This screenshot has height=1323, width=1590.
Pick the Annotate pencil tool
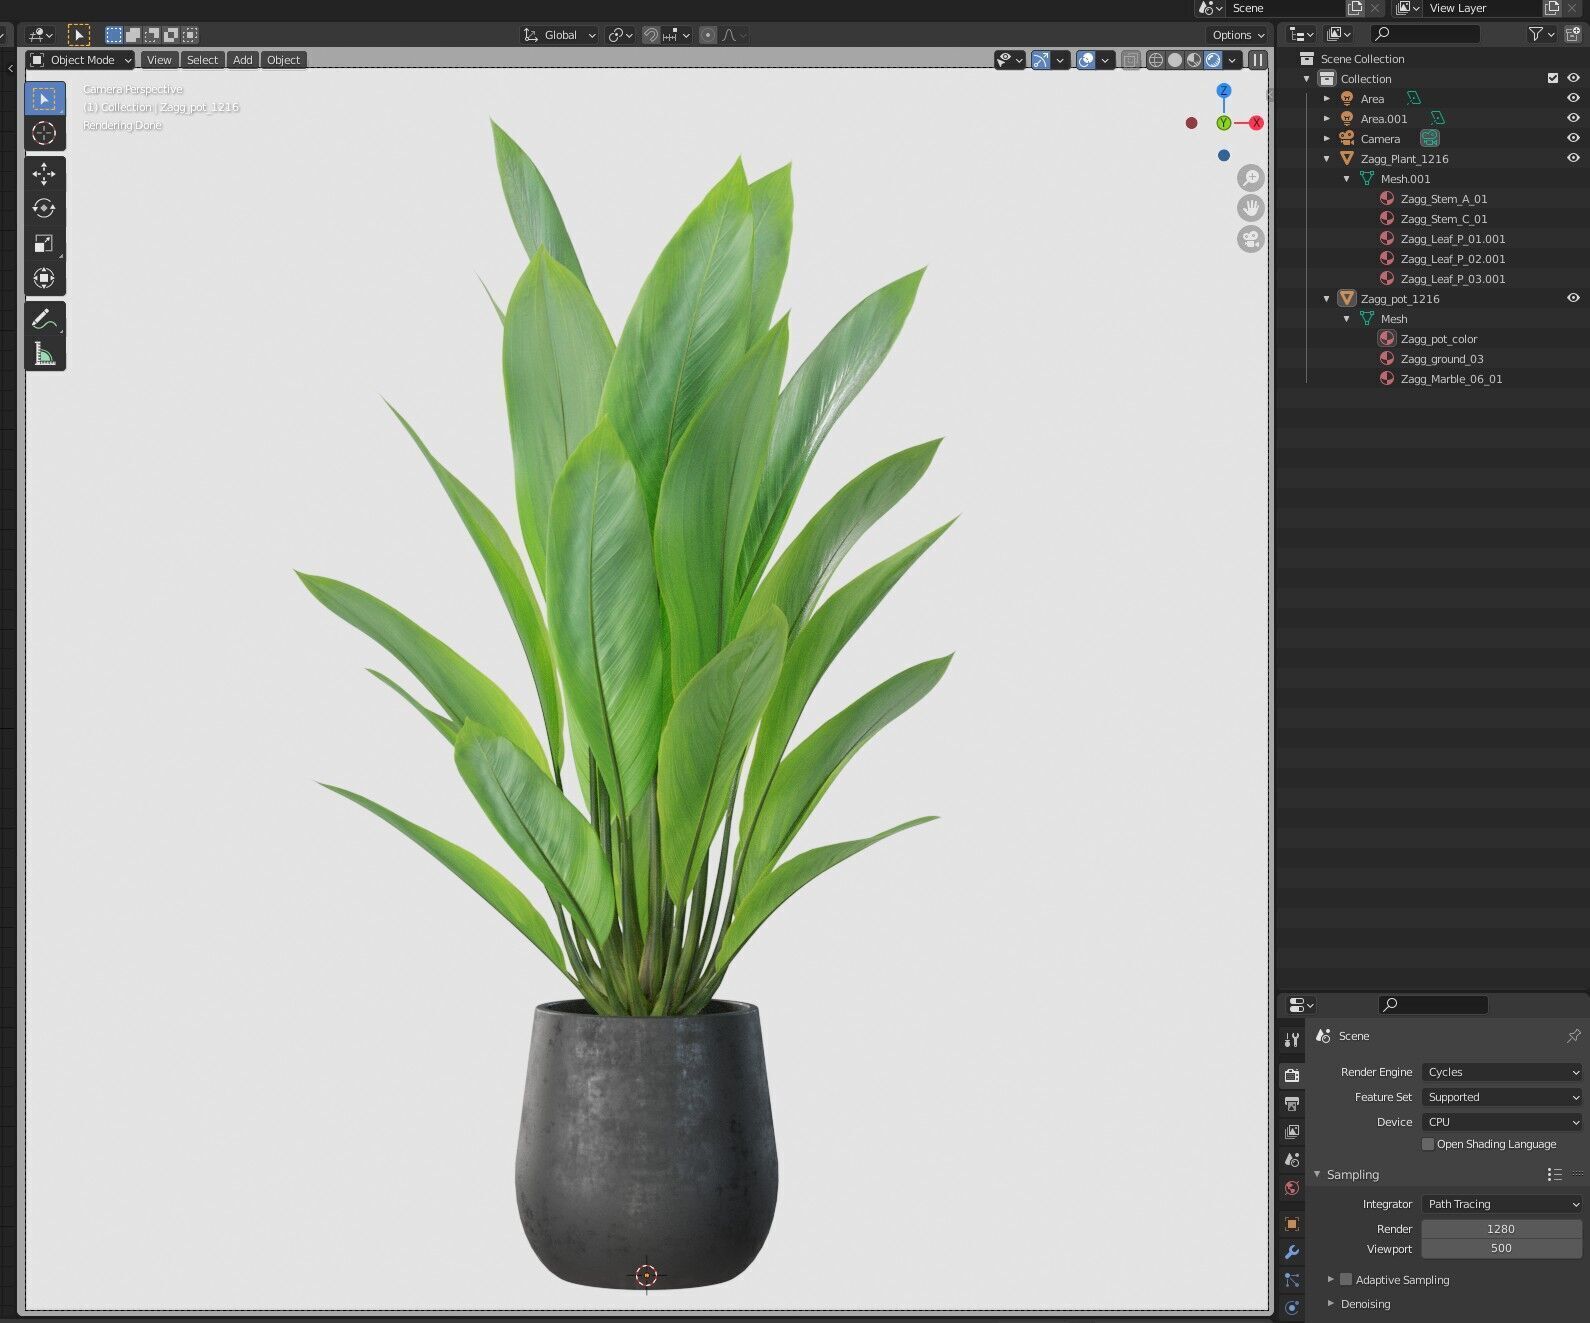pyautogui.click(x=44, y=319)
